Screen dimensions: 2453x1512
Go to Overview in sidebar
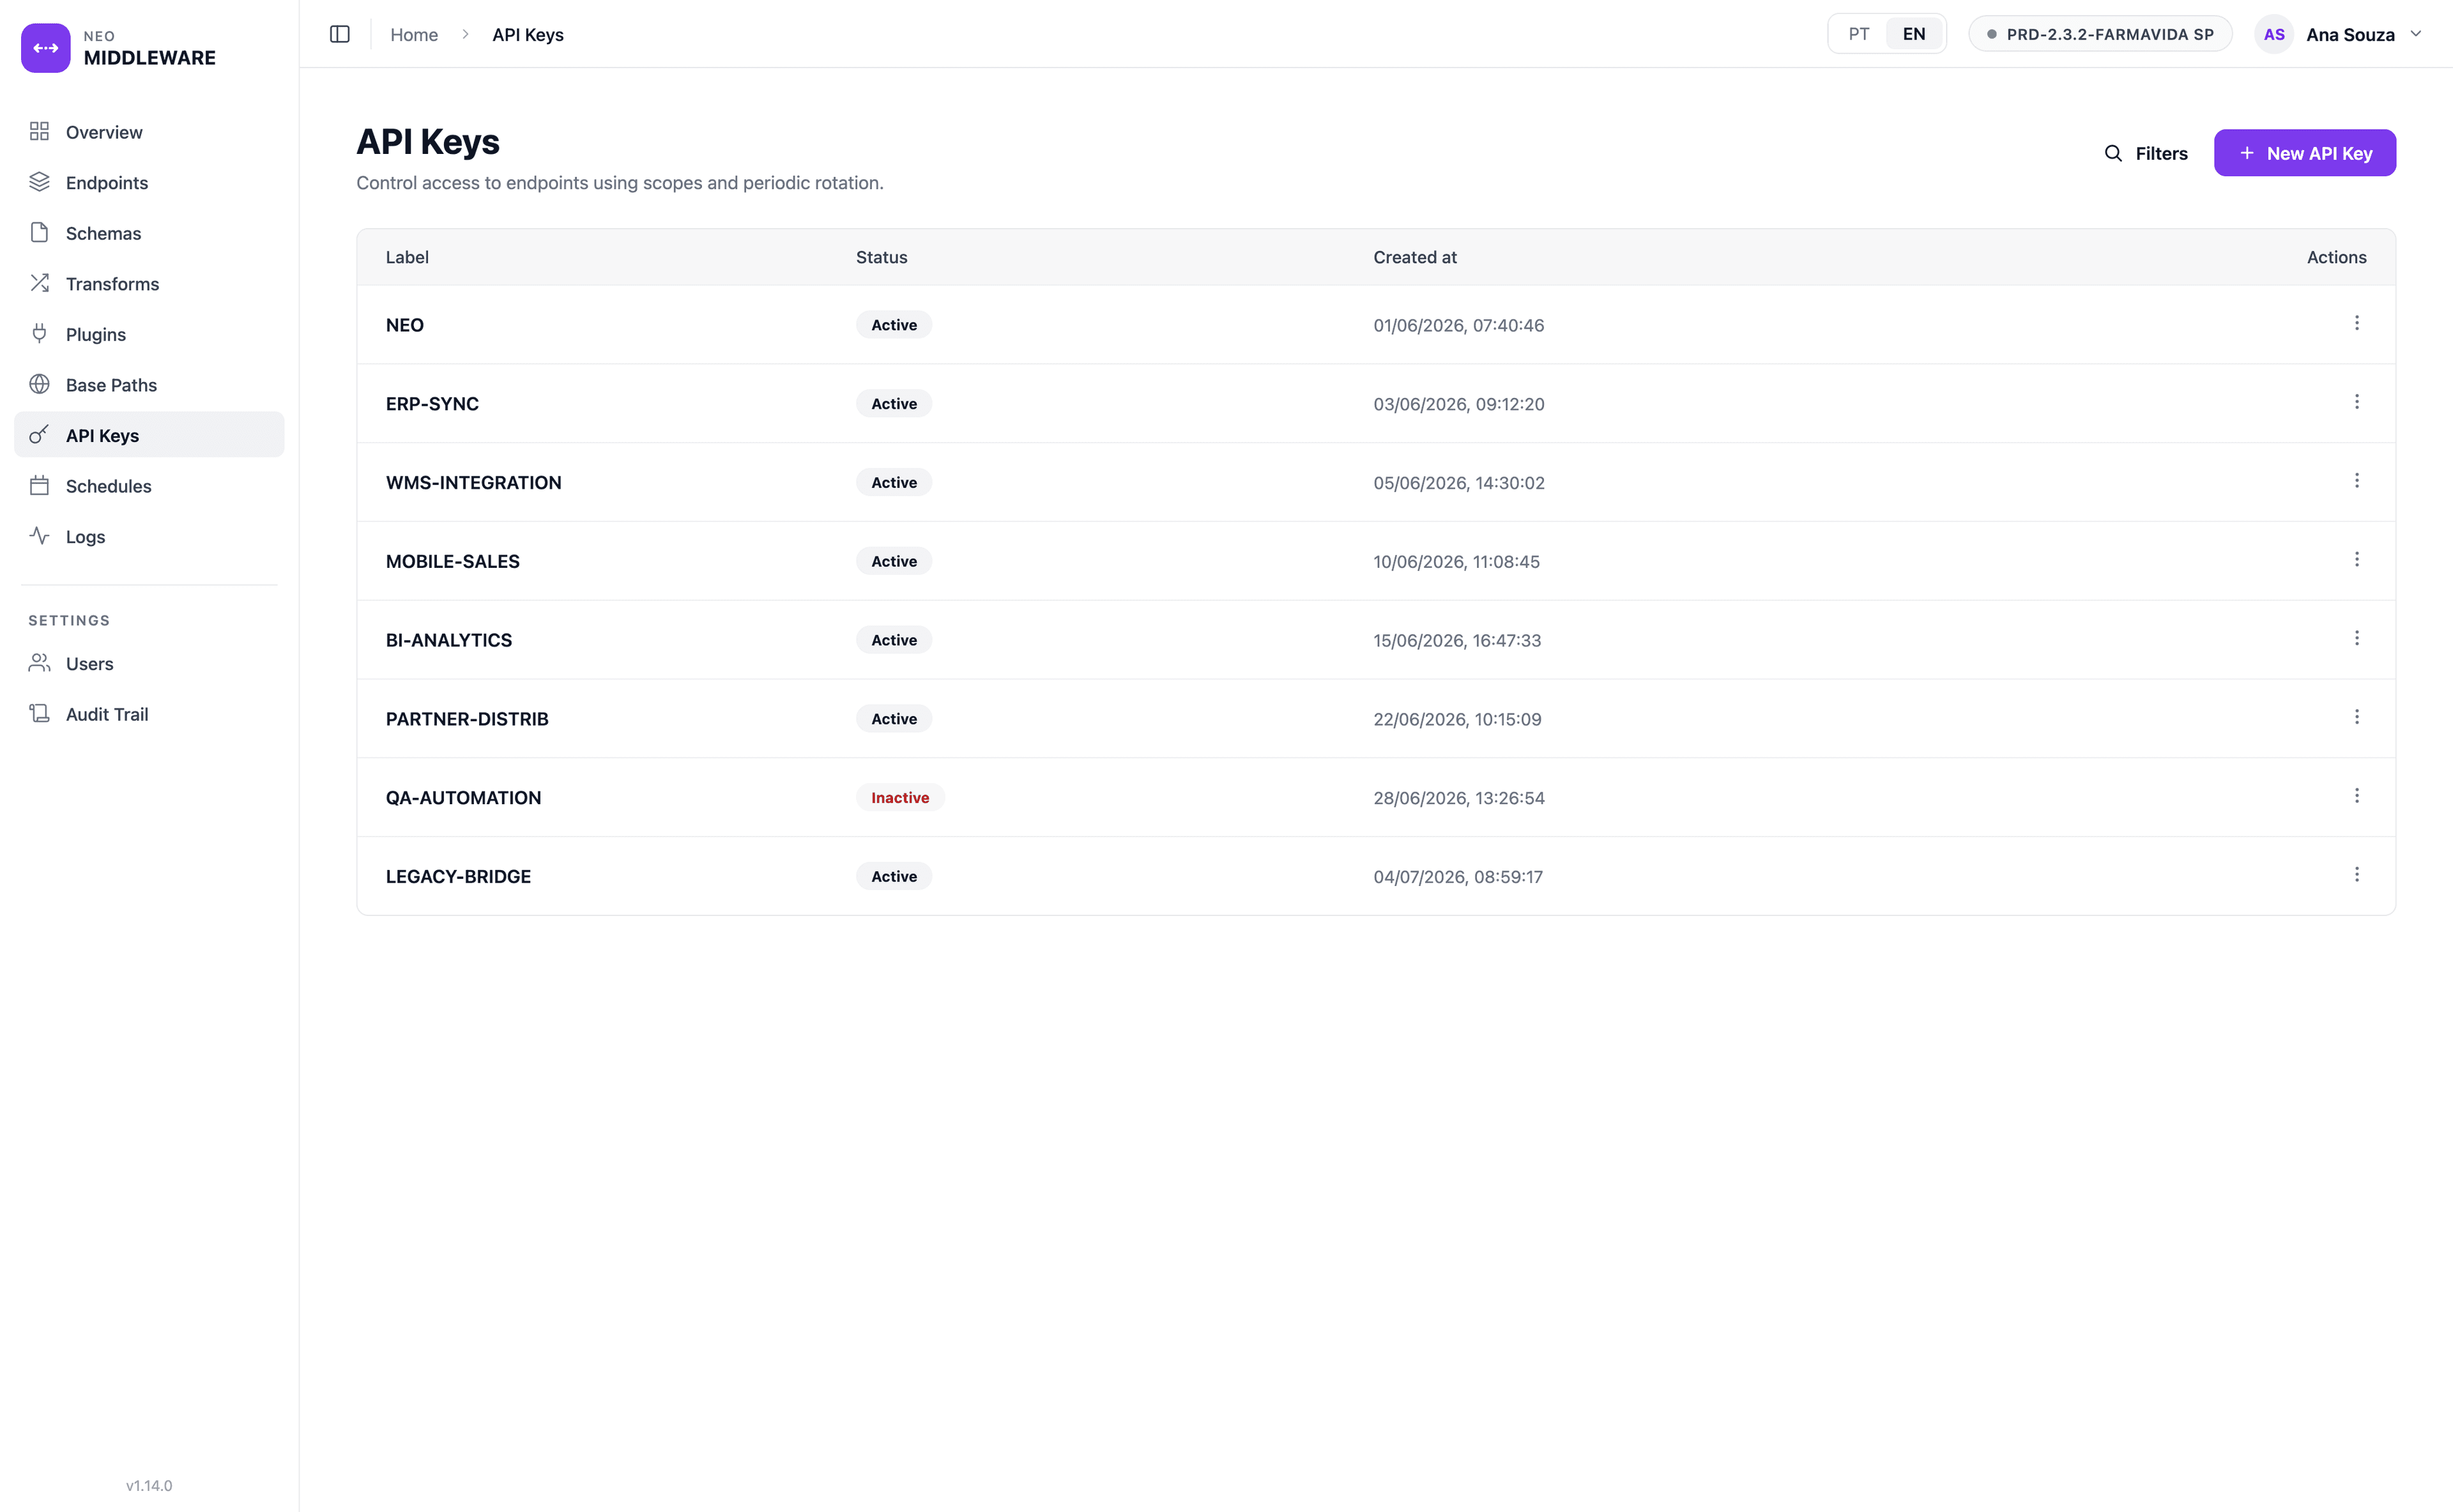[149, 132]
